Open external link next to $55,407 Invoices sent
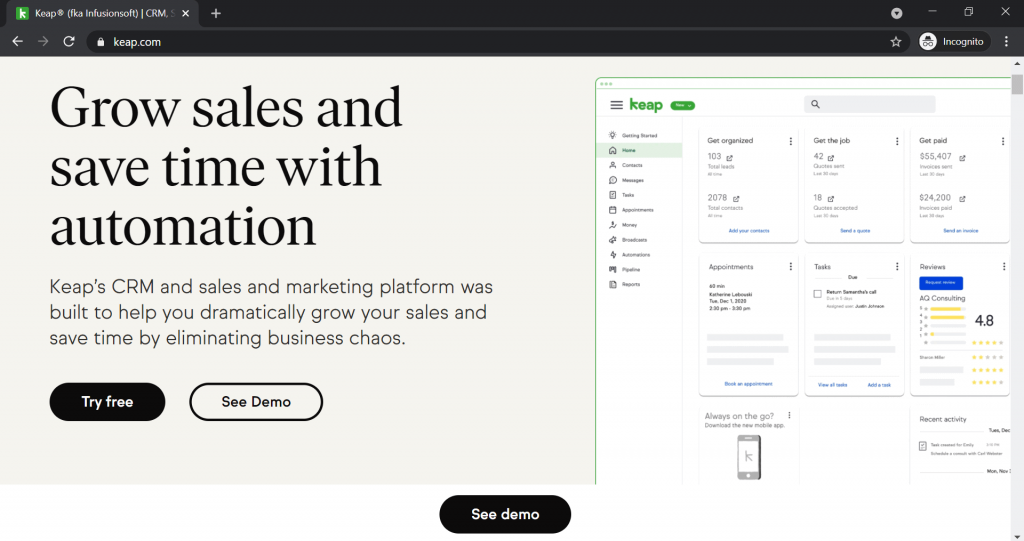 [x=962, y=157]
